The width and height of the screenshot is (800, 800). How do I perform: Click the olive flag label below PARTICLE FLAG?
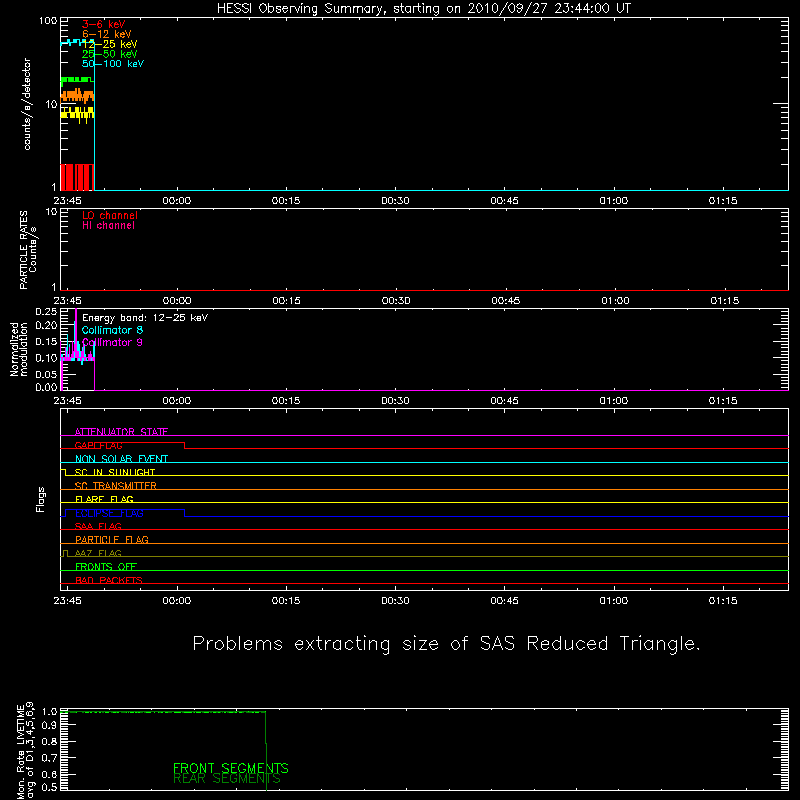[98, 553]
